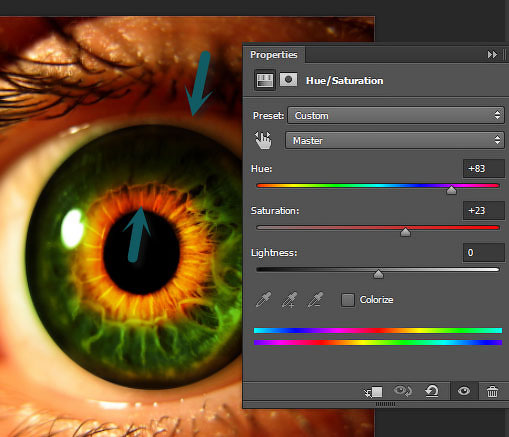
Task: Click the layer mask icon
Action: tap(288, 80)
